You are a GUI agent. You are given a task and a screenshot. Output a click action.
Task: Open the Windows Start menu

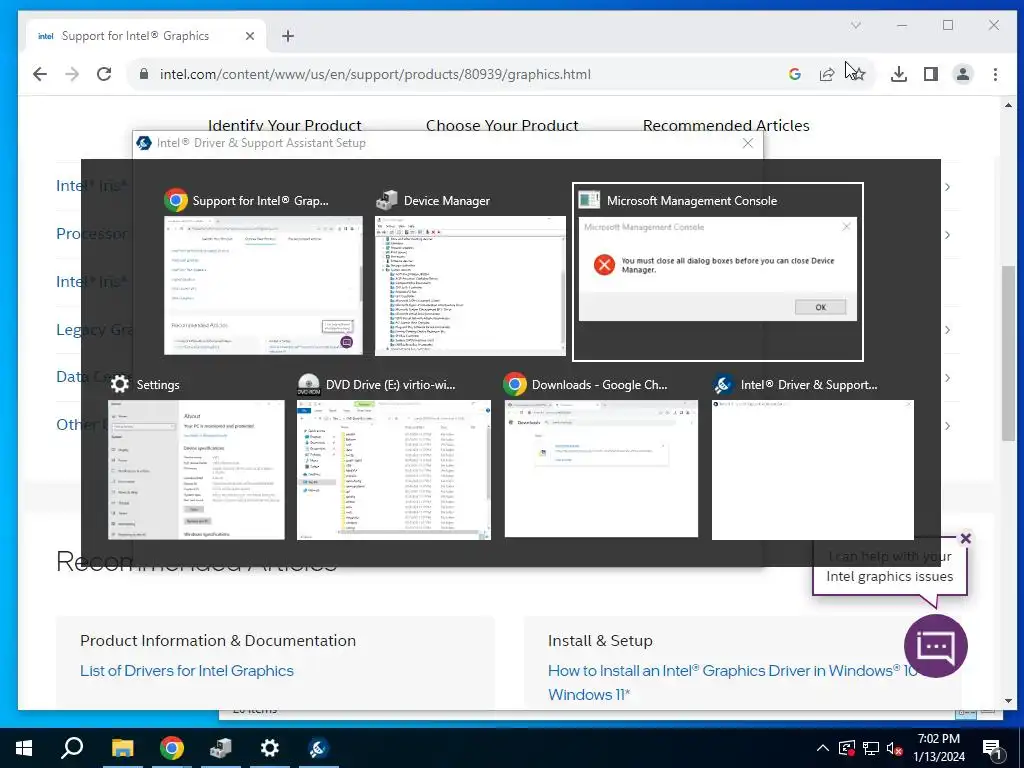(24, 748)
